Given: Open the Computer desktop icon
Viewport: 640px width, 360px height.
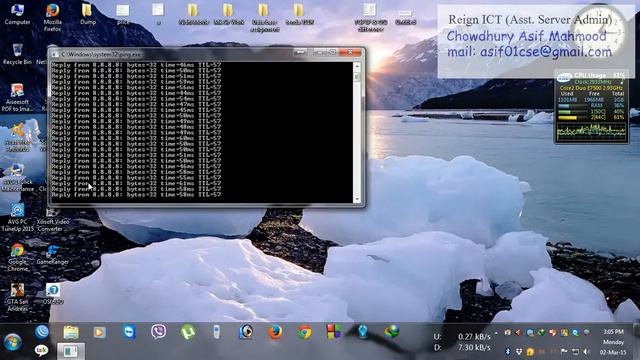Looking at the screenshot, I should (x=17, y=13).
